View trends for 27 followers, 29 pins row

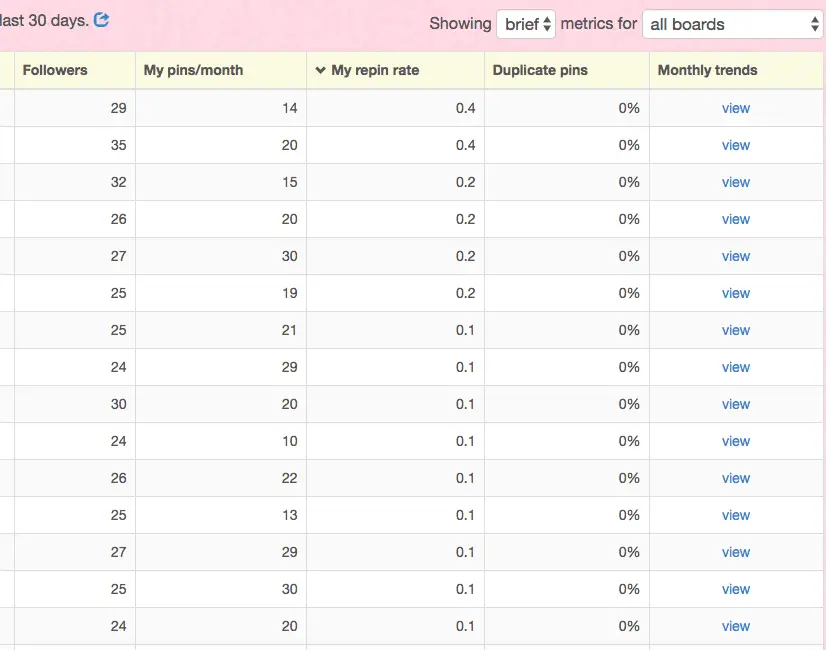click(735, 552)
